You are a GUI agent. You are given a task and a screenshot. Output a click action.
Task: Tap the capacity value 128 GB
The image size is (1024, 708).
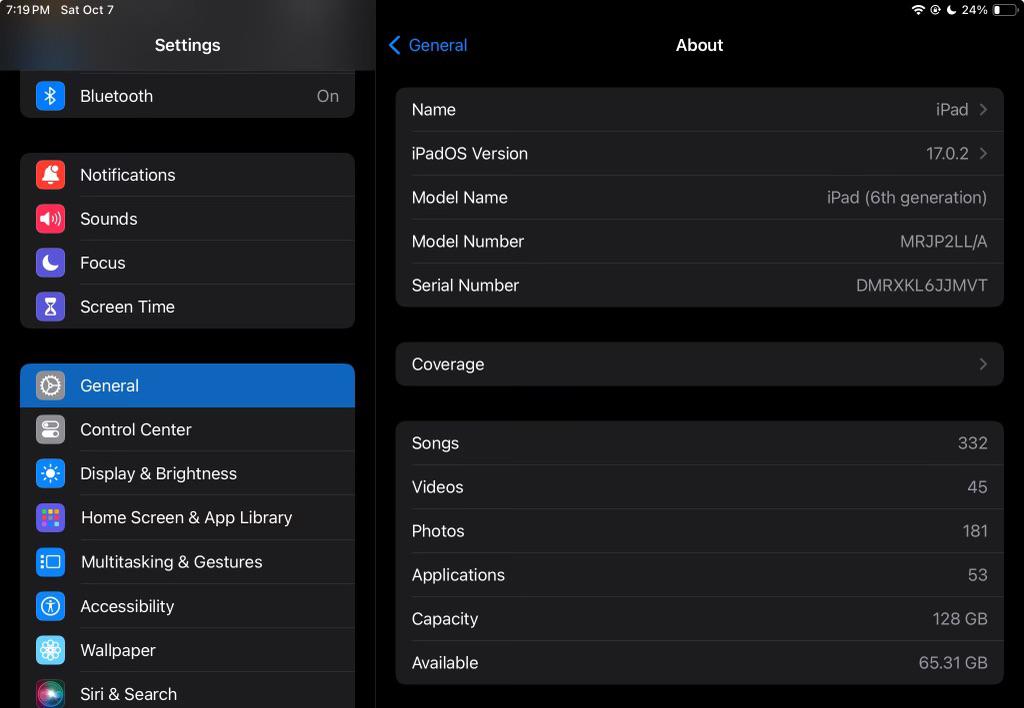(960, 619)
